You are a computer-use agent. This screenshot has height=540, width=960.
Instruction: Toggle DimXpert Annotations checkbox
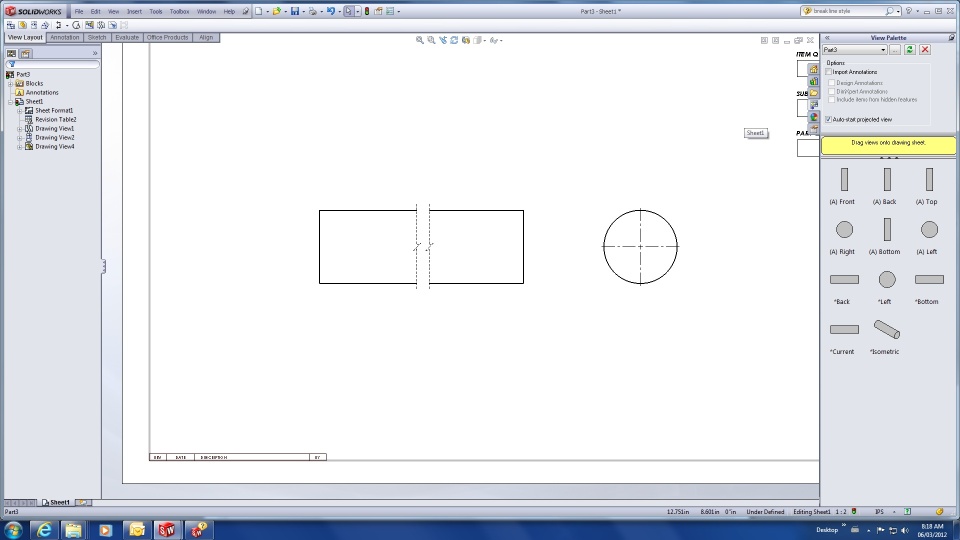point(831,91)
